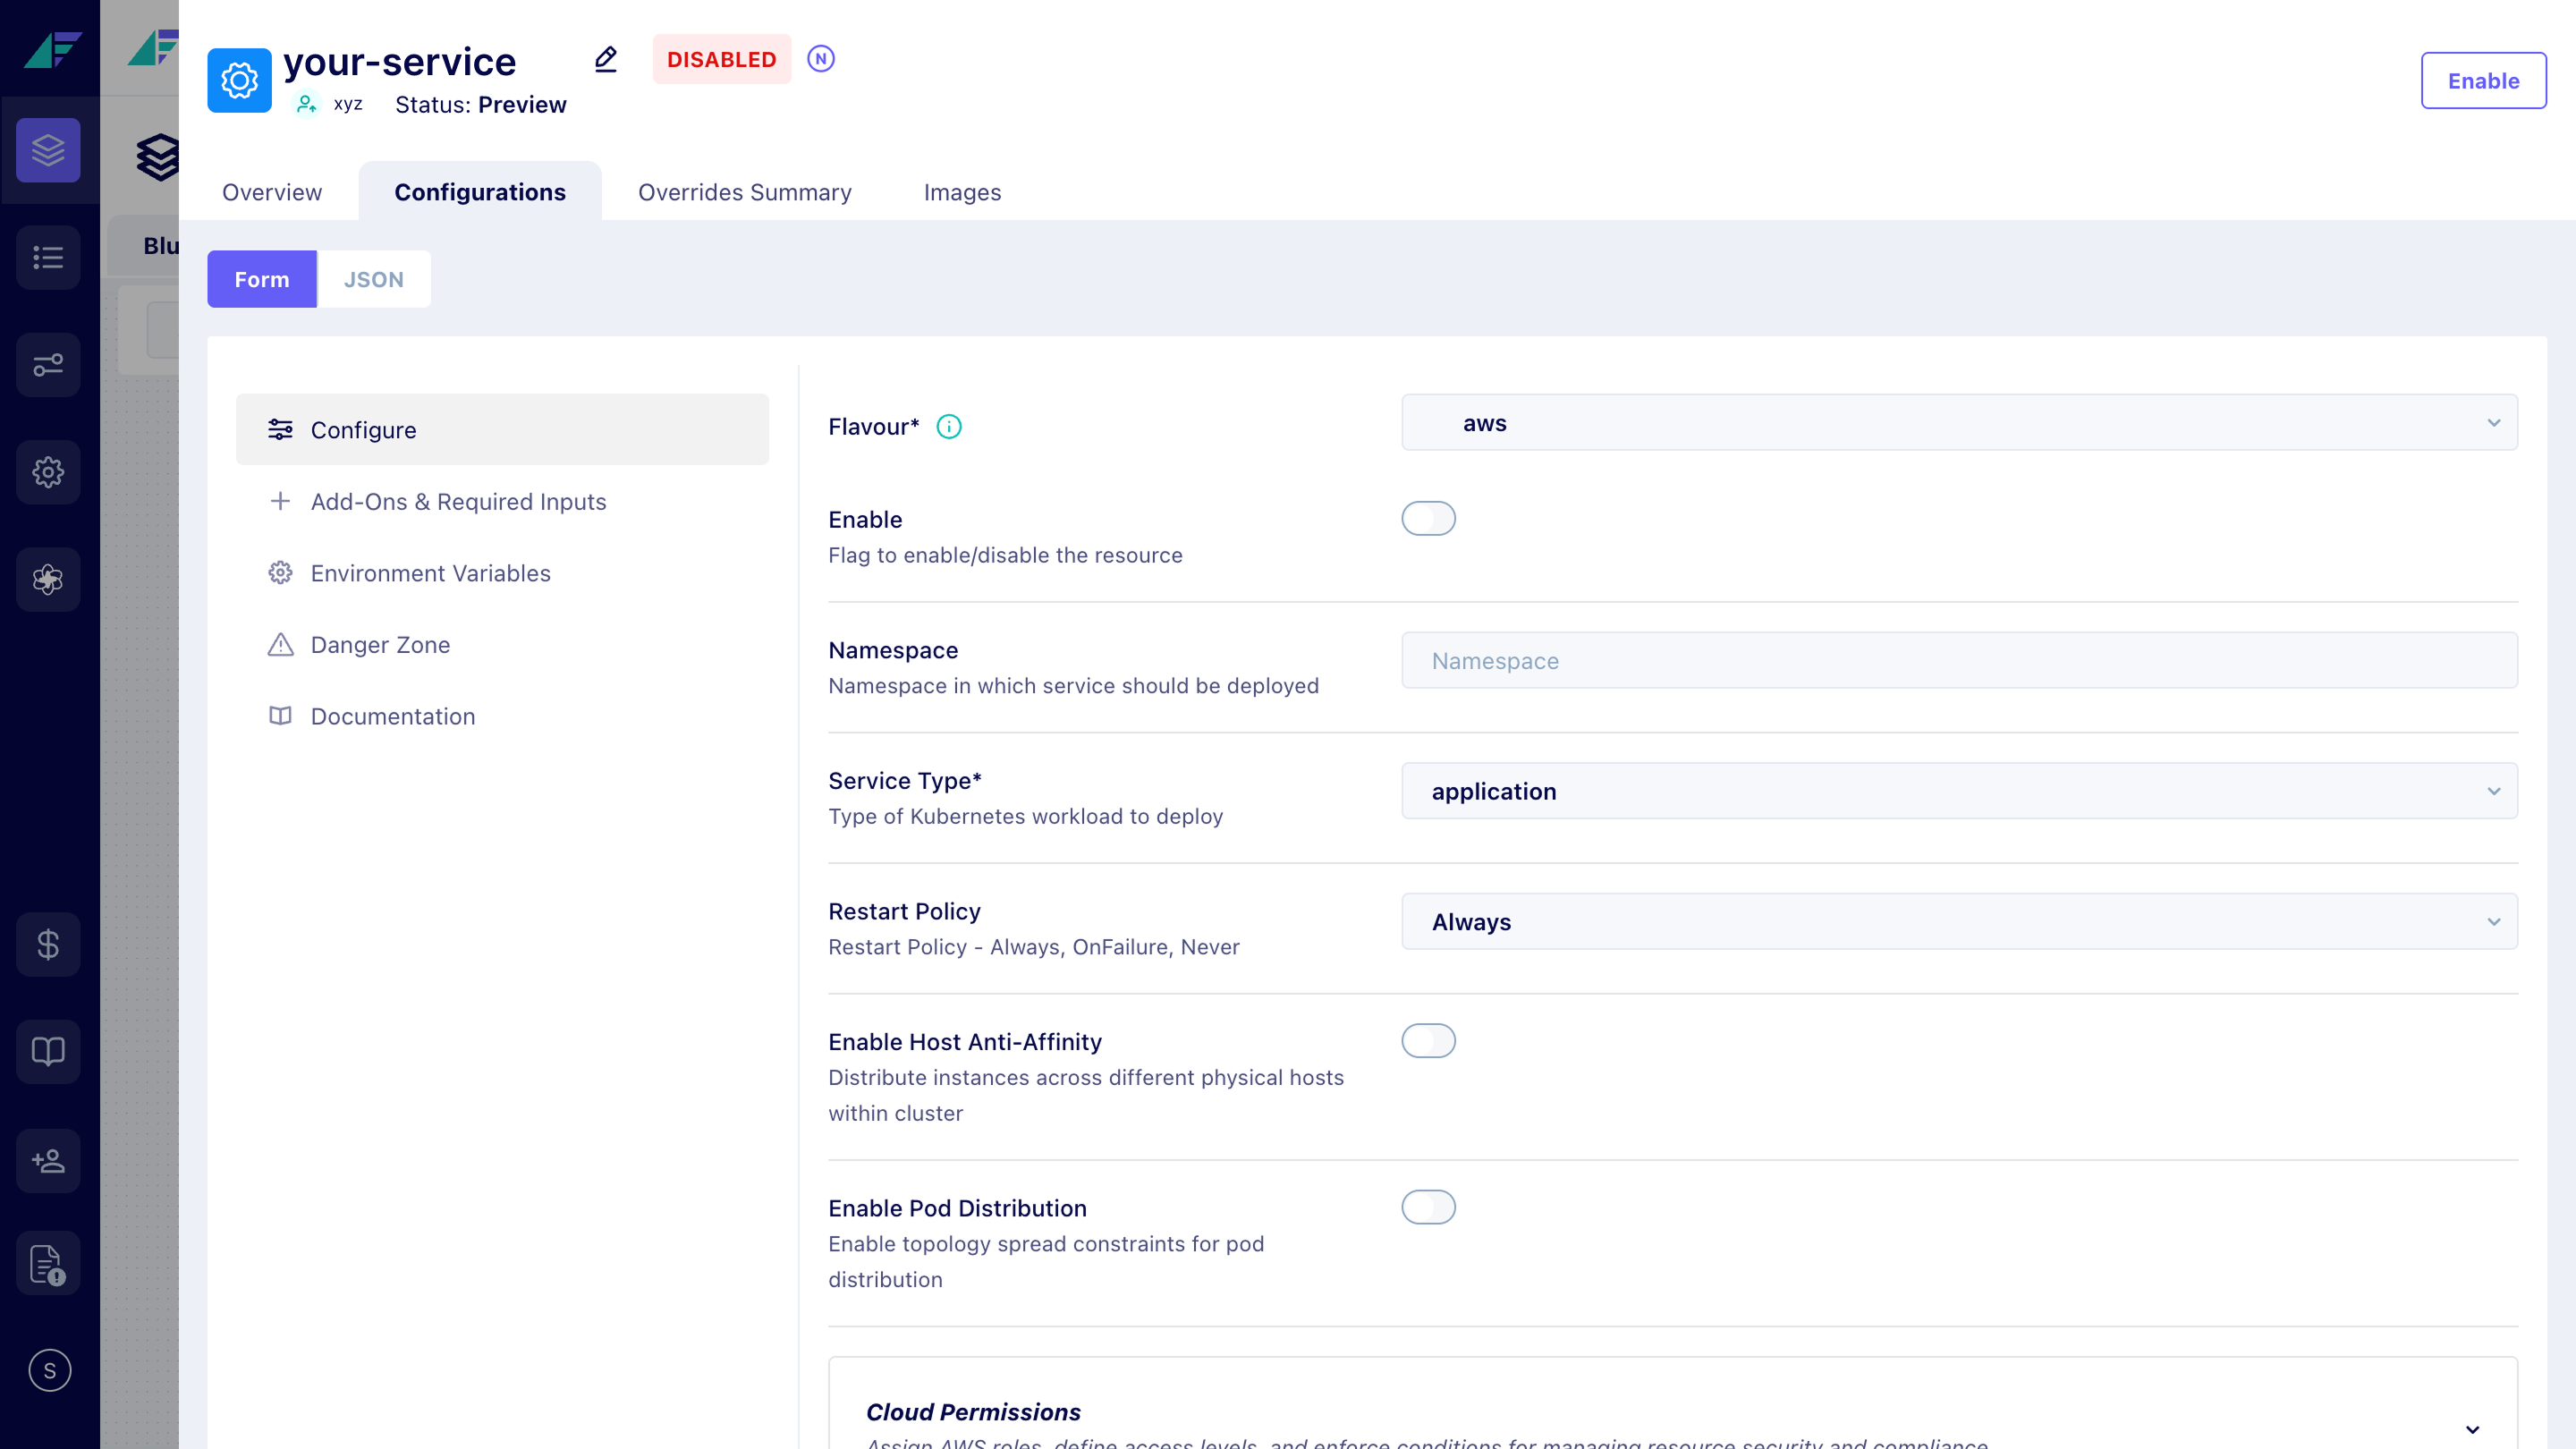2576x1449 pixels.
Task: Toggle the Enable resource switch
Action: pyautogui.click(x=1427, y=518)
